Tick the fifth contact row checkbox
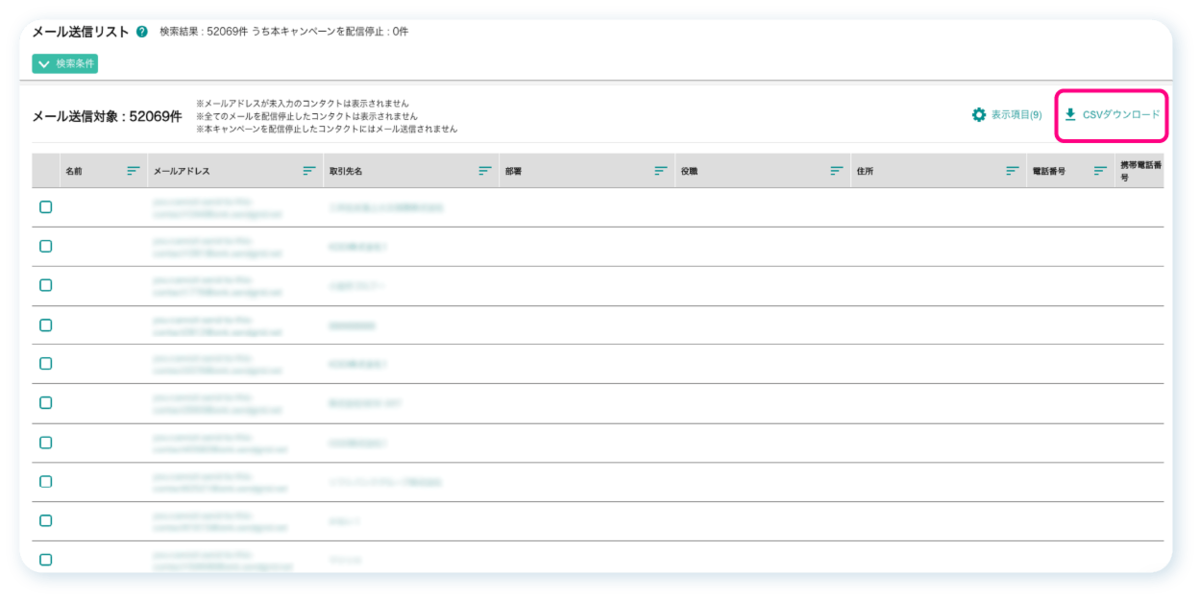The image size is (1200, 600). click(46, 363)
